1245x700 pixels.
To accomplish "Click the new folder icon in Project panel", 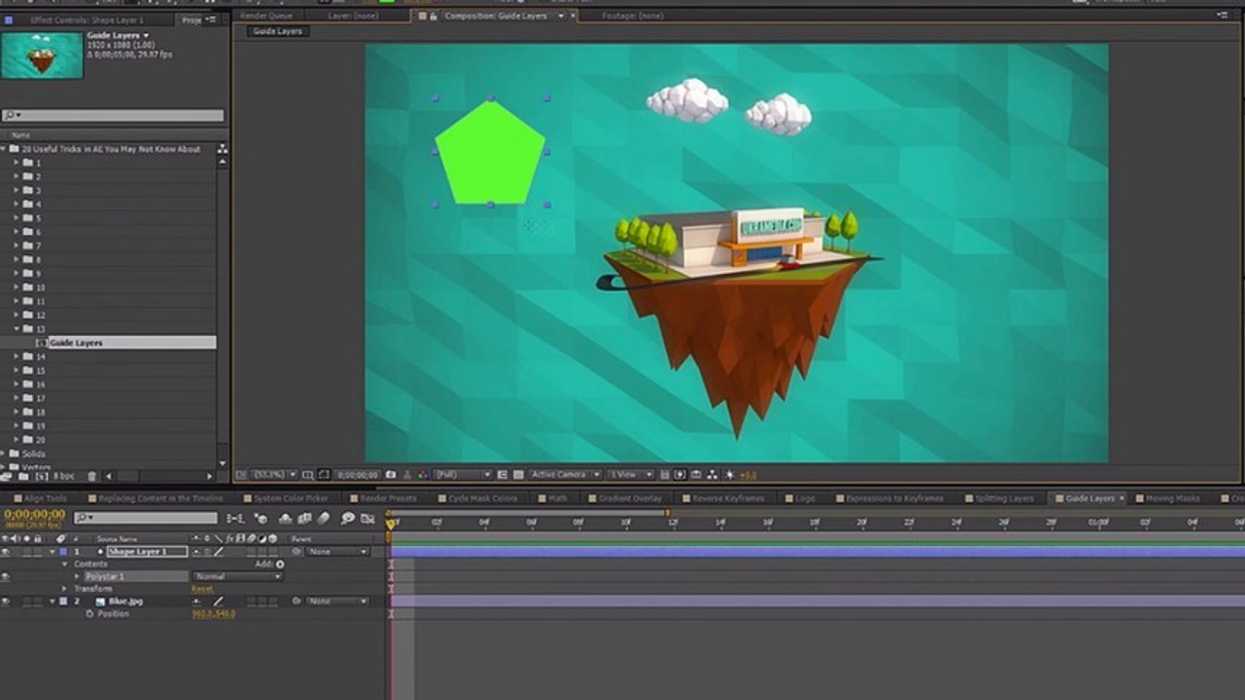I will 22,476.
